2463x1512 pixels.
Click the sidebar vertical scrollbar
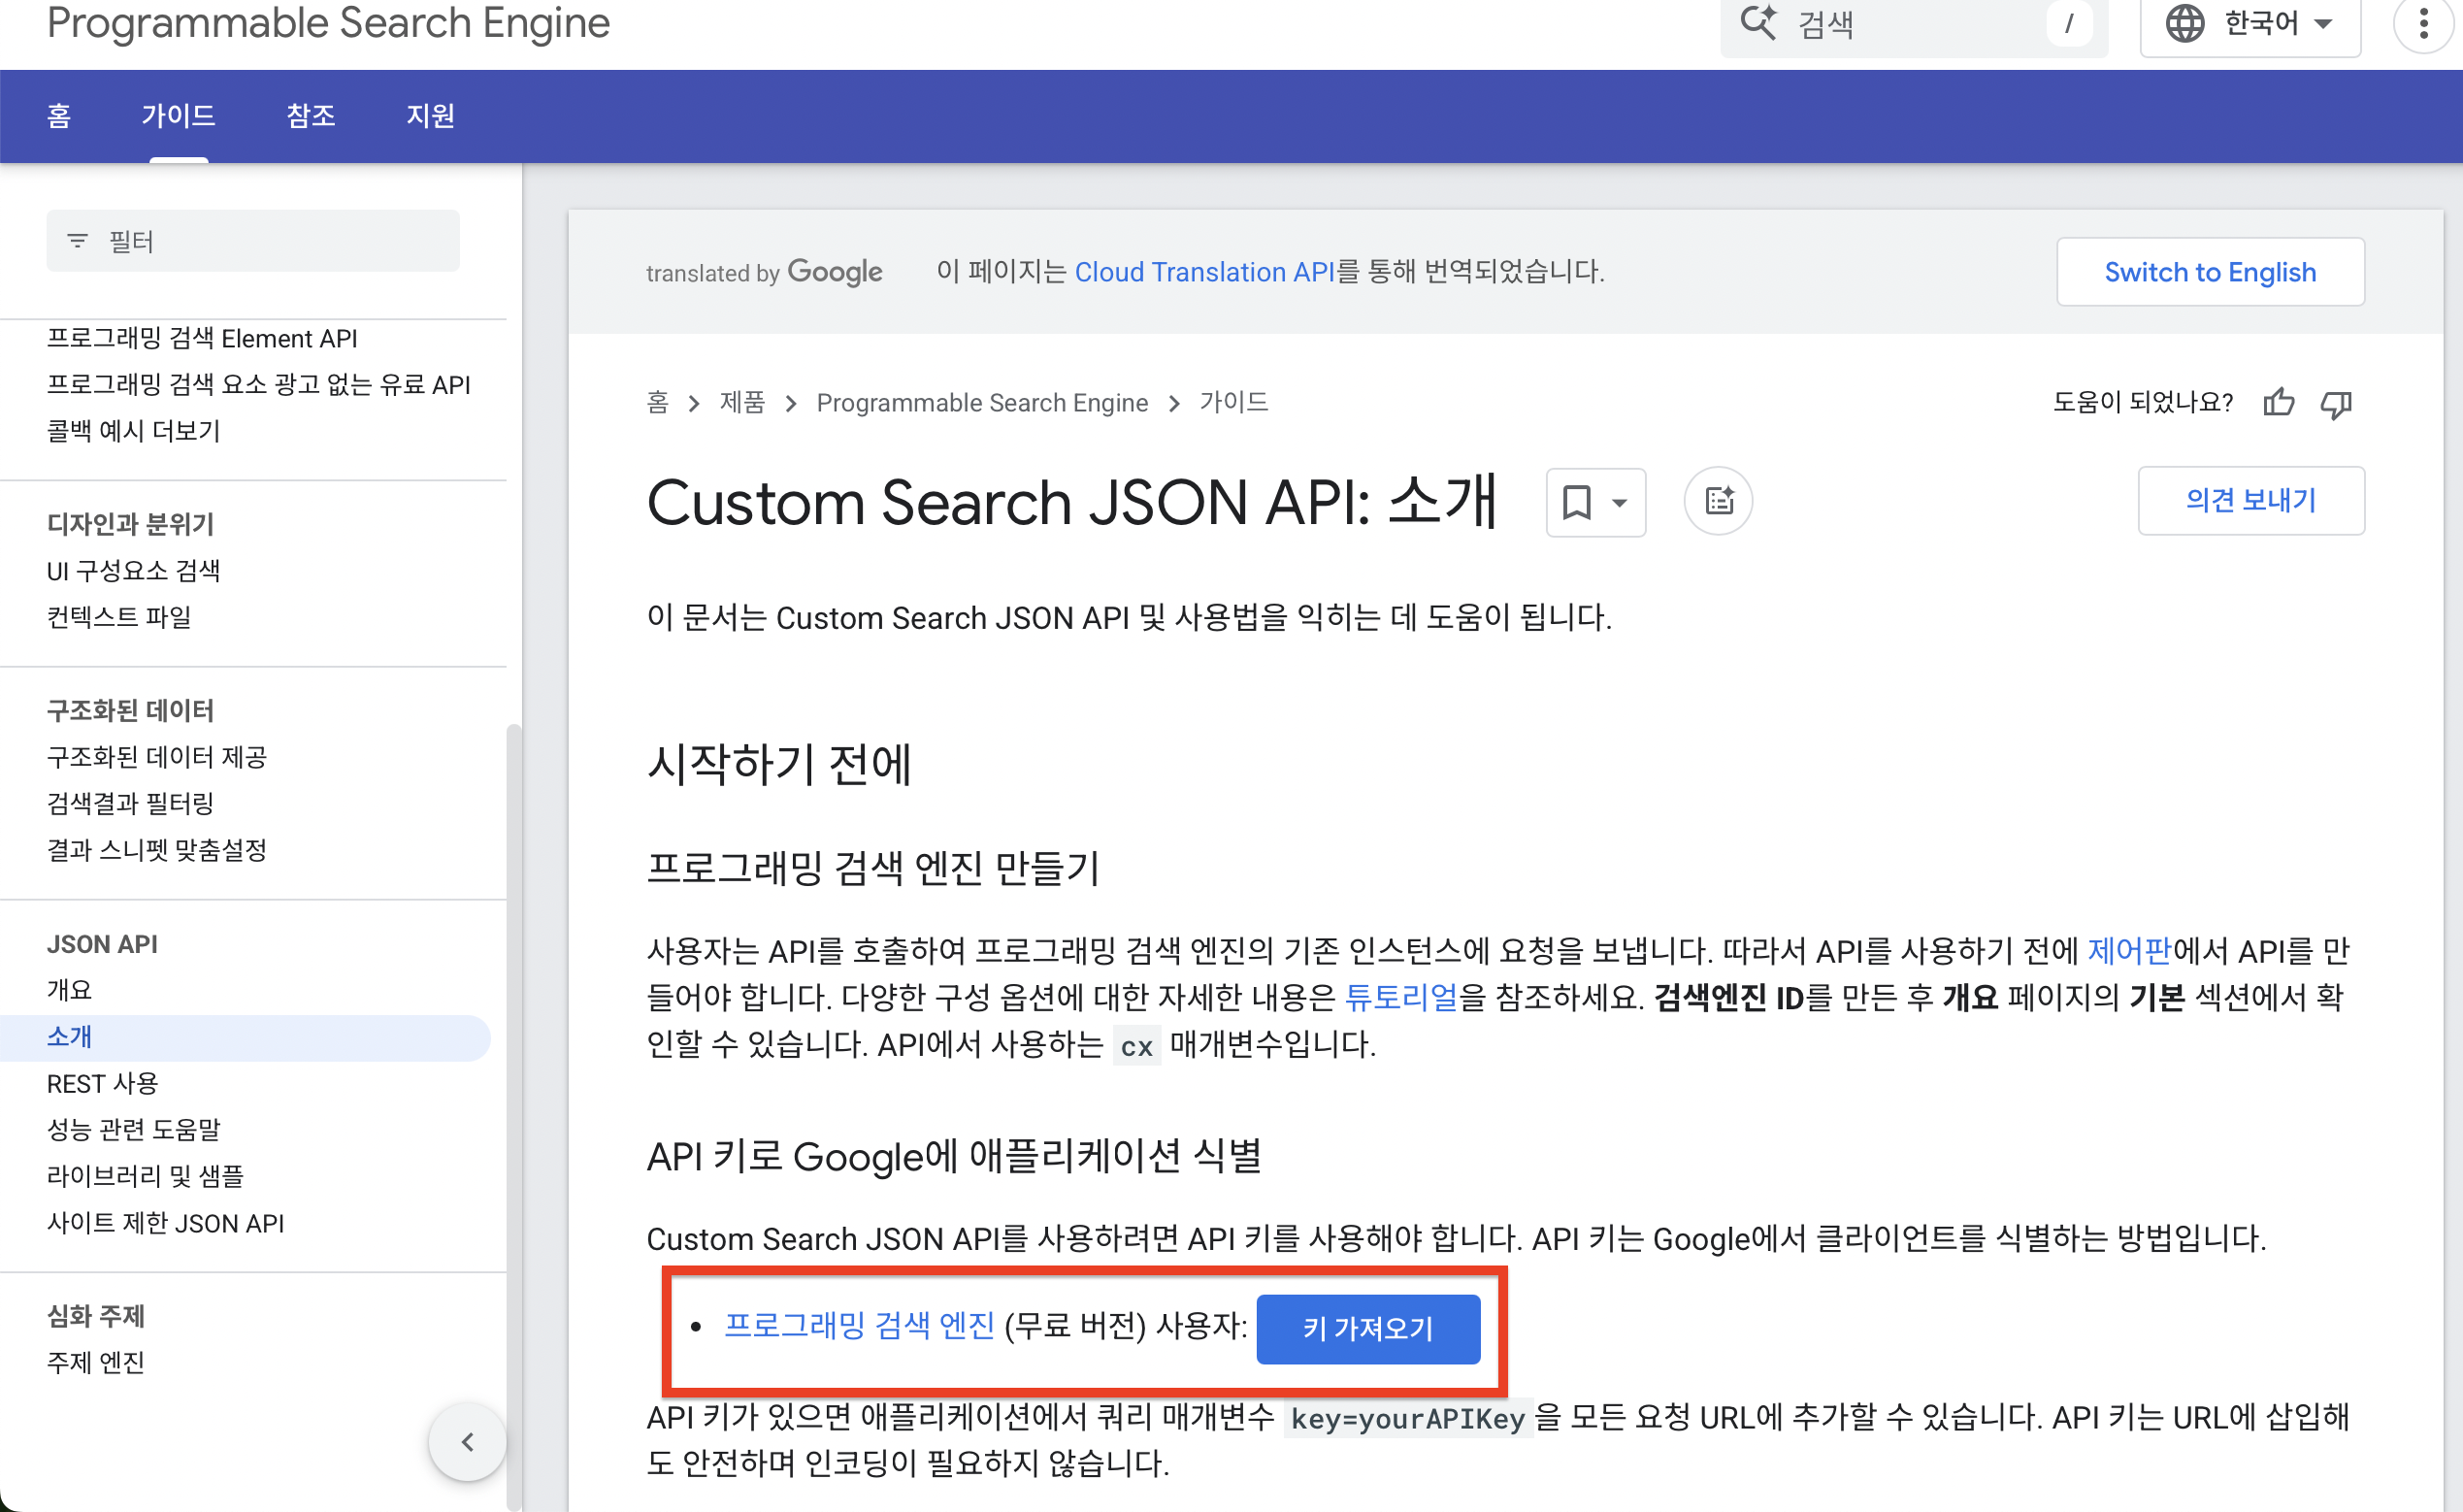(x=514, y=1000)
